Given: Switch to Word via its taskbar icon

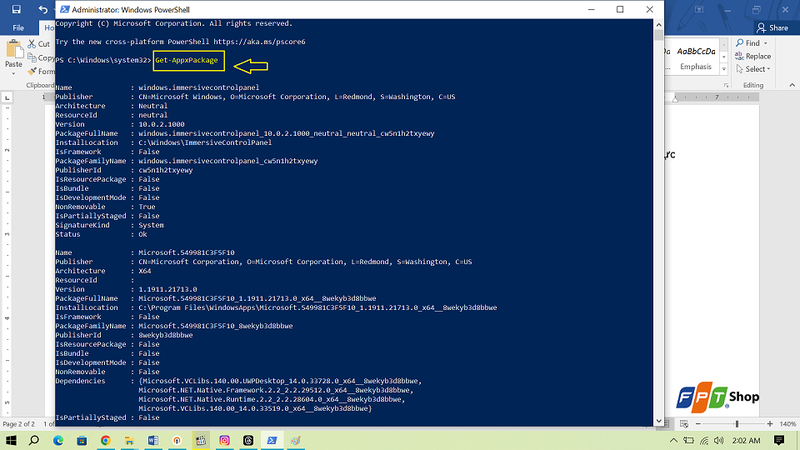Looking at the screenshot, I should coord(153,440).
